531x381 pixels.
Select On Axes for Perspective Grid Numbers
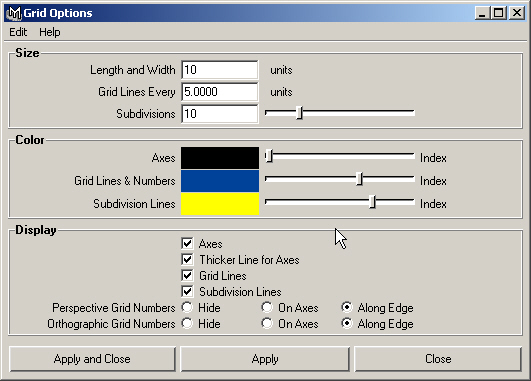[x=267, y=308]
